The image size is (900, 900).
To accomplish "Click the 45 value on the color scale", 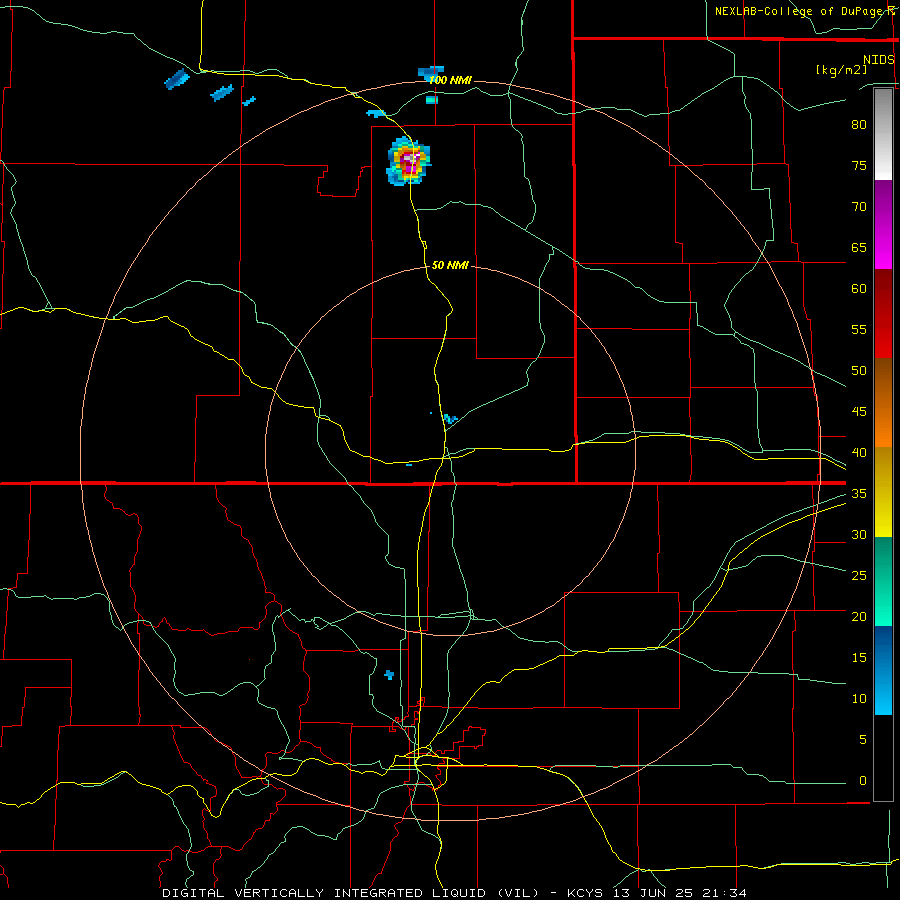I will [x=859, y=412].
